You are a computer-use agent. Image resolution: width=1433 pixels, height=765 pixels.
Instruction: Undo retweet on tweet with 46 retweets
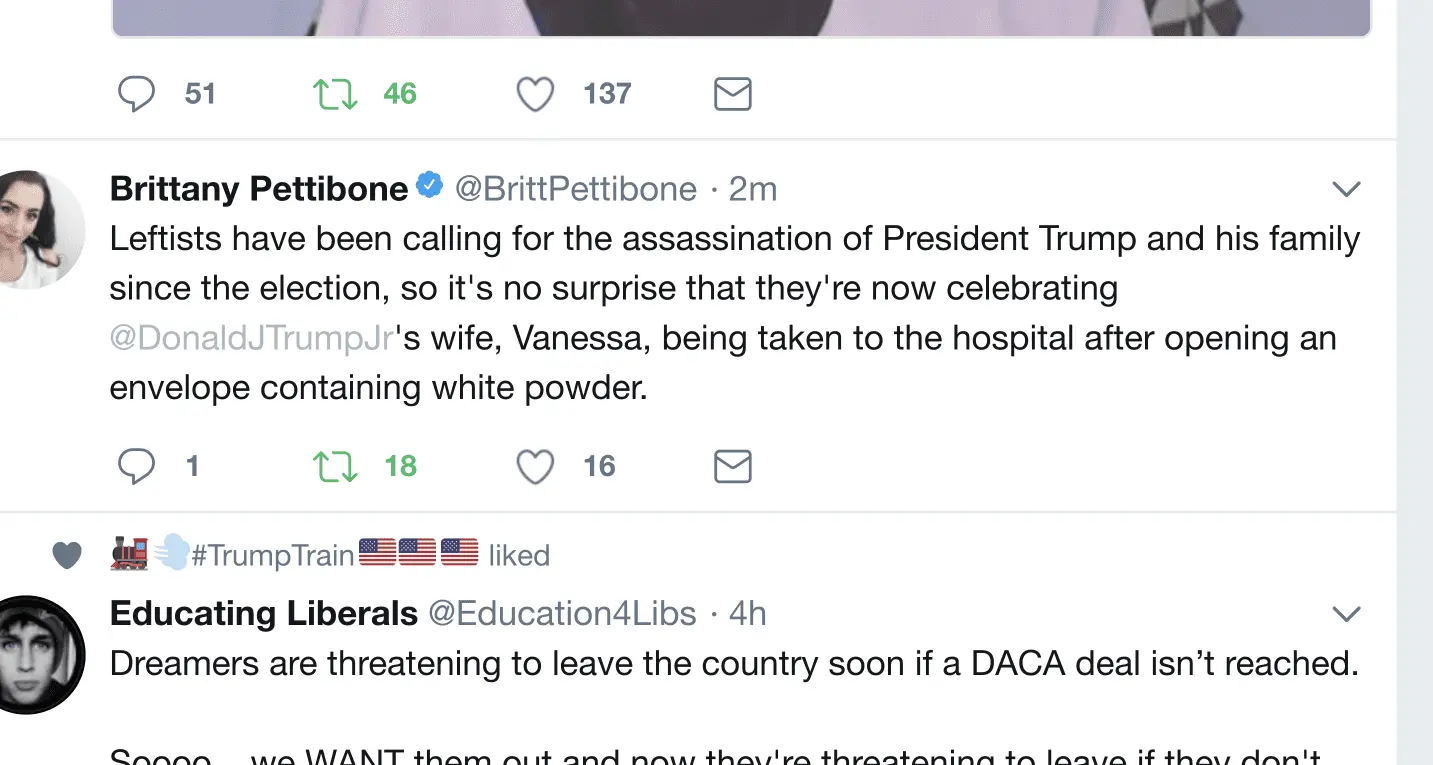[335, 94]
